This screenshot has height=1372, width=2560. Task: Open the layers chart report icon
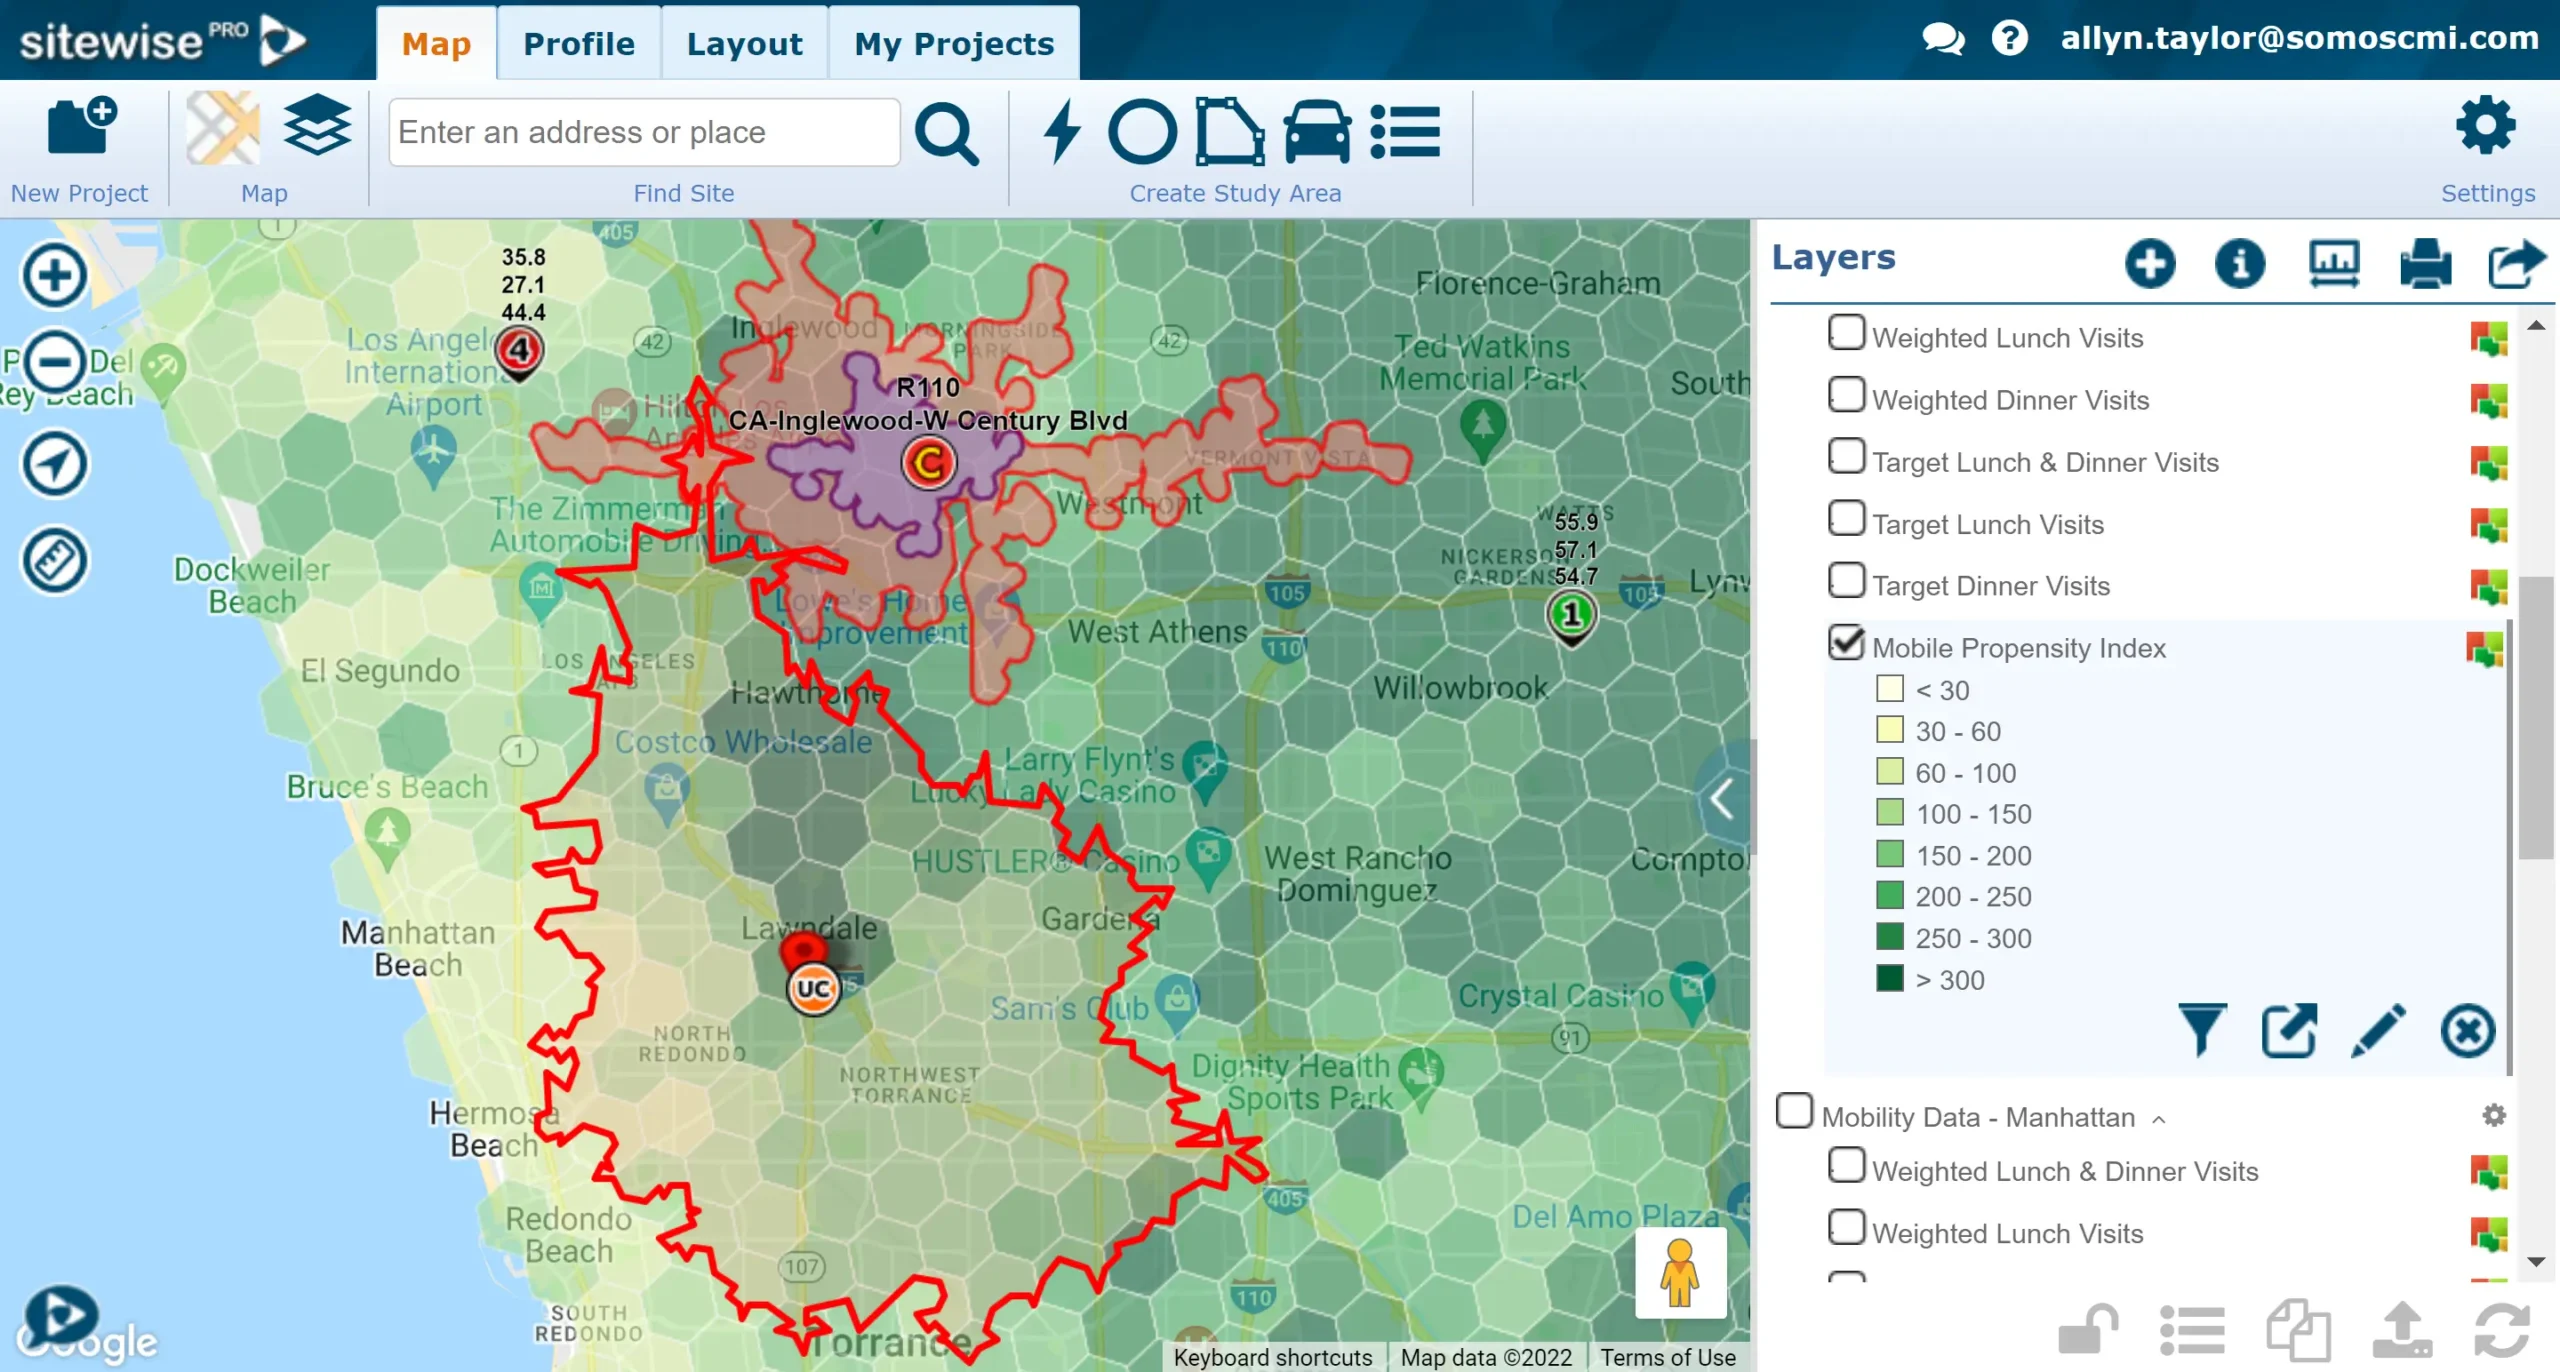(x=2334, y=263)
